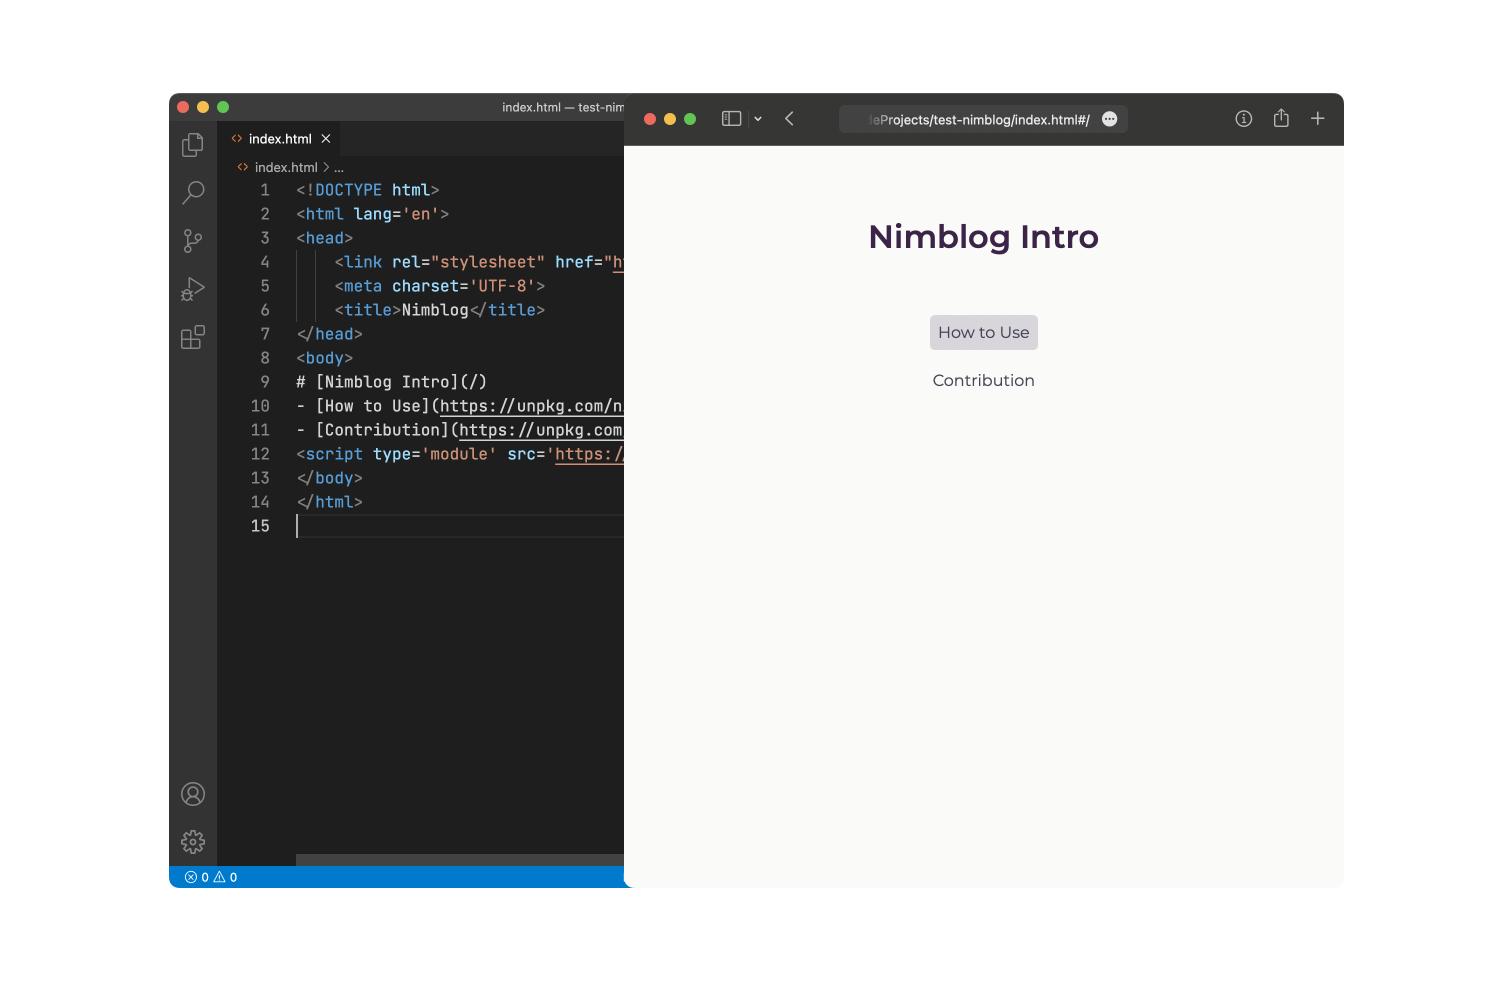
Task: Click the Nimblog Intro markdown line 9
Action: 391,382
